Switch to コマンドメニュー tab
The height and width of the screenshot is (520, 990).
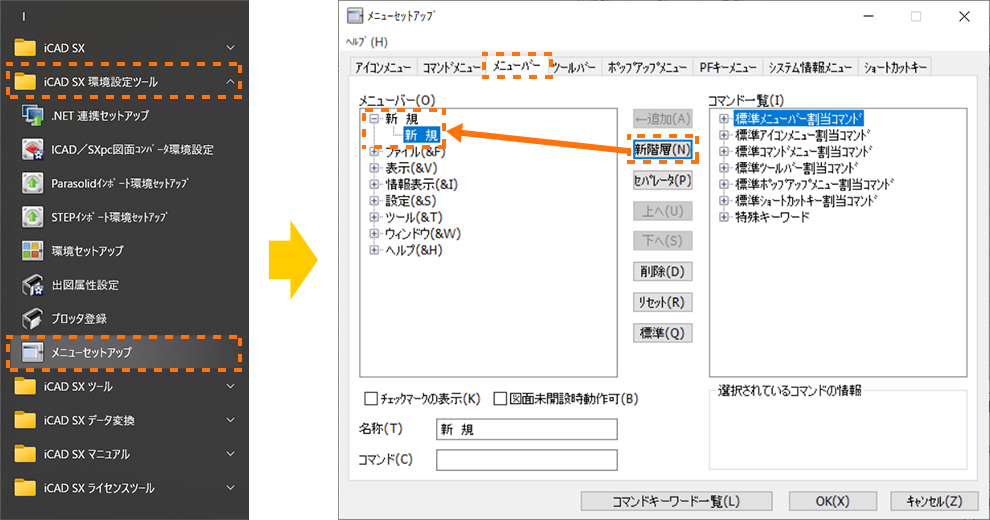pyautogui.click(x=451, y=68)
